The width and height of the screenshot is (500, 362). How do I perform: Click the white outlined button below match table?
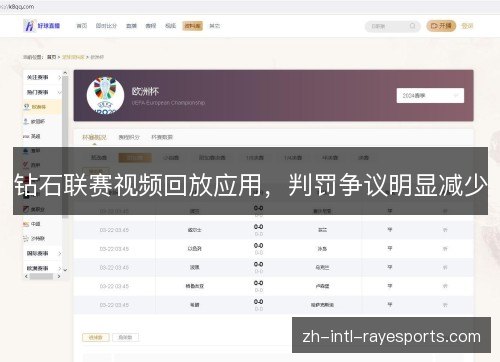[125, 337]
